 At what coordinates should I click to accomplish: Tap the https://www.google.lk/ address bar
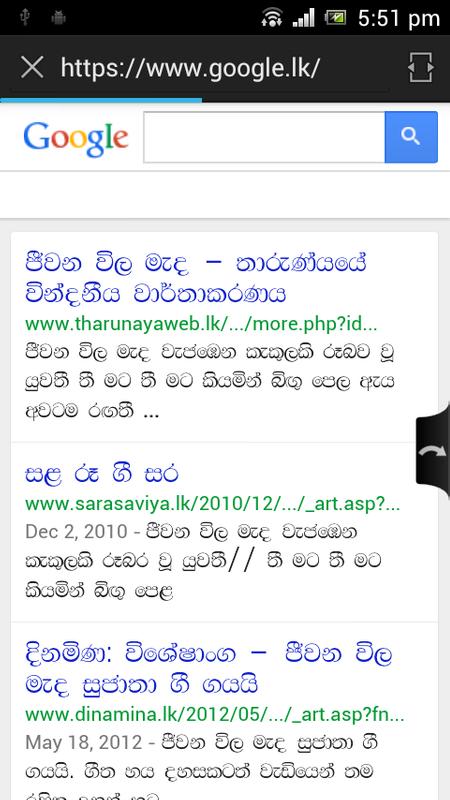[190, 67]
